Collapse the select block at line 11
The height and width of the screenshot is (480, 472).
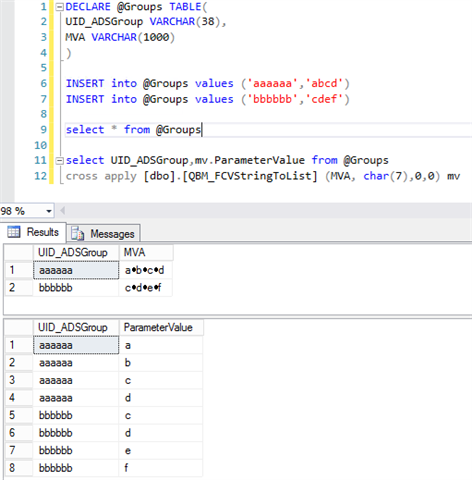(59, 161)
